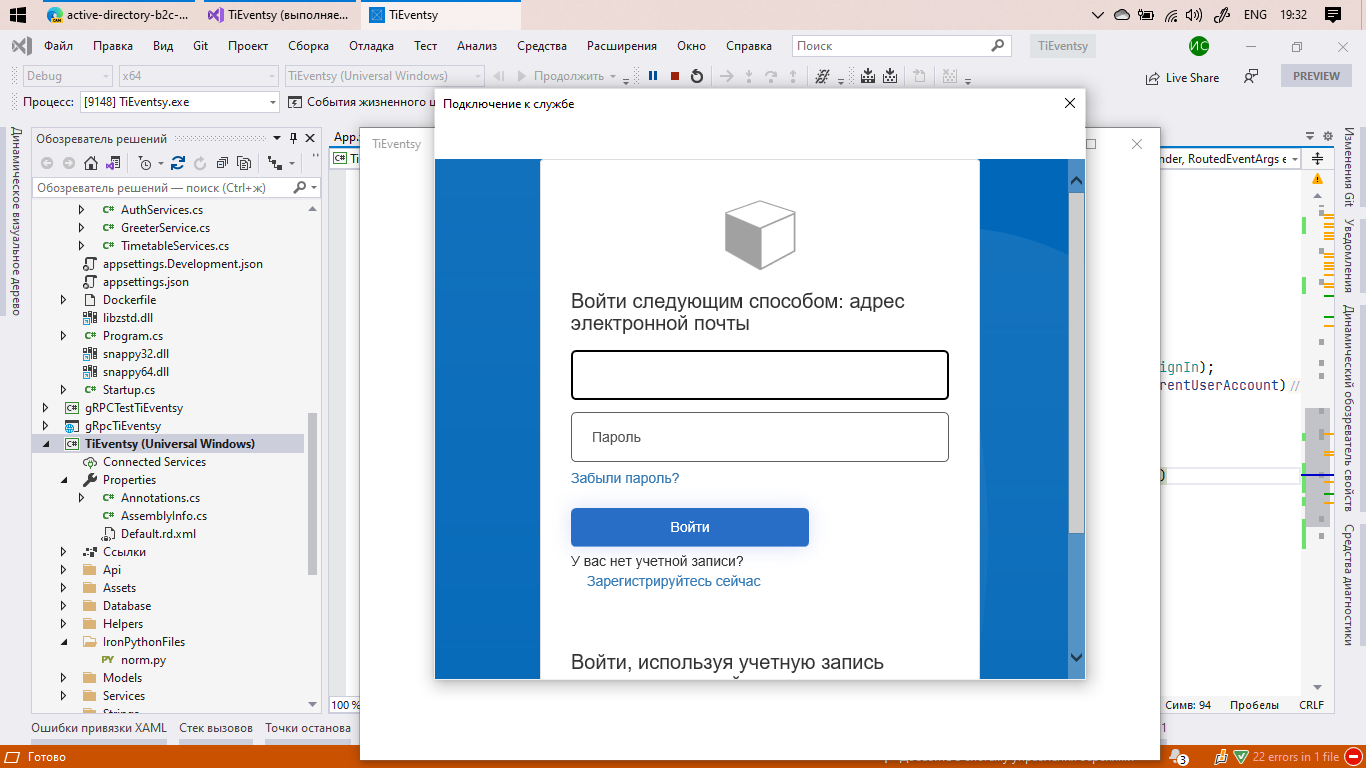Open the Debug configuration dropdown
The height and width of the screenshot is (768, 1366).
(x=67, y=76)
